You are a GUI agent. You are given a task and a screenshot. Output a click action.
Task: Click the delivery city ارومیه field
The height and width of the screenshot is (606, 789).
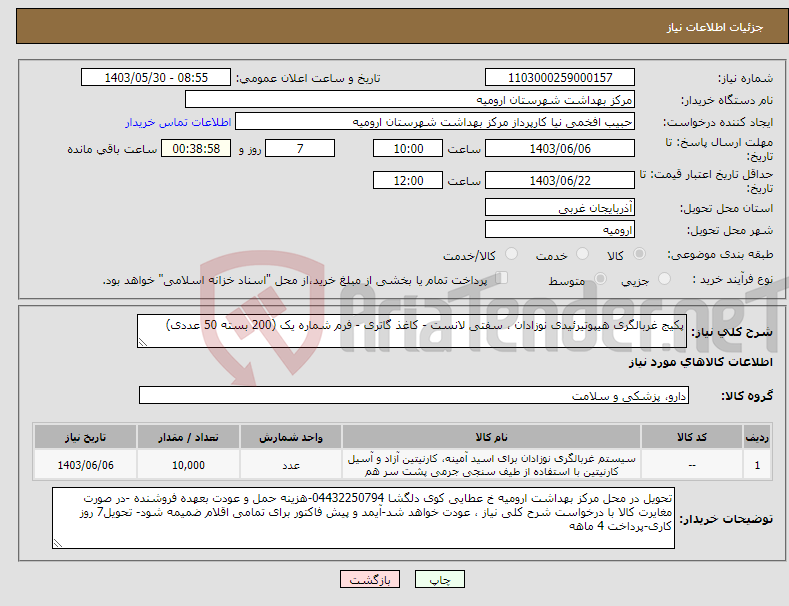[x=560, y=230]
